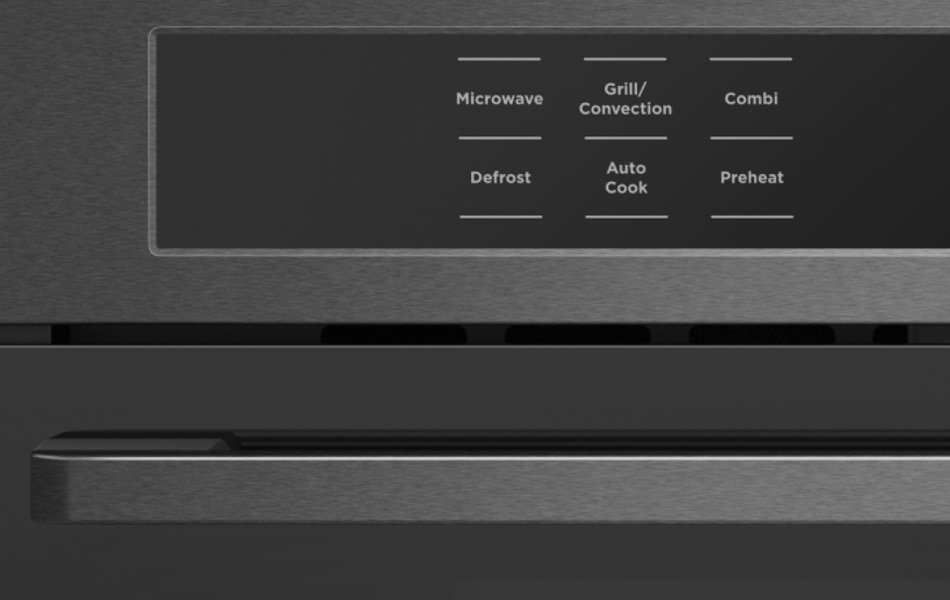The image size is (950, 600).
Task: Start the Defrost function
Action: tap(500, 178)
